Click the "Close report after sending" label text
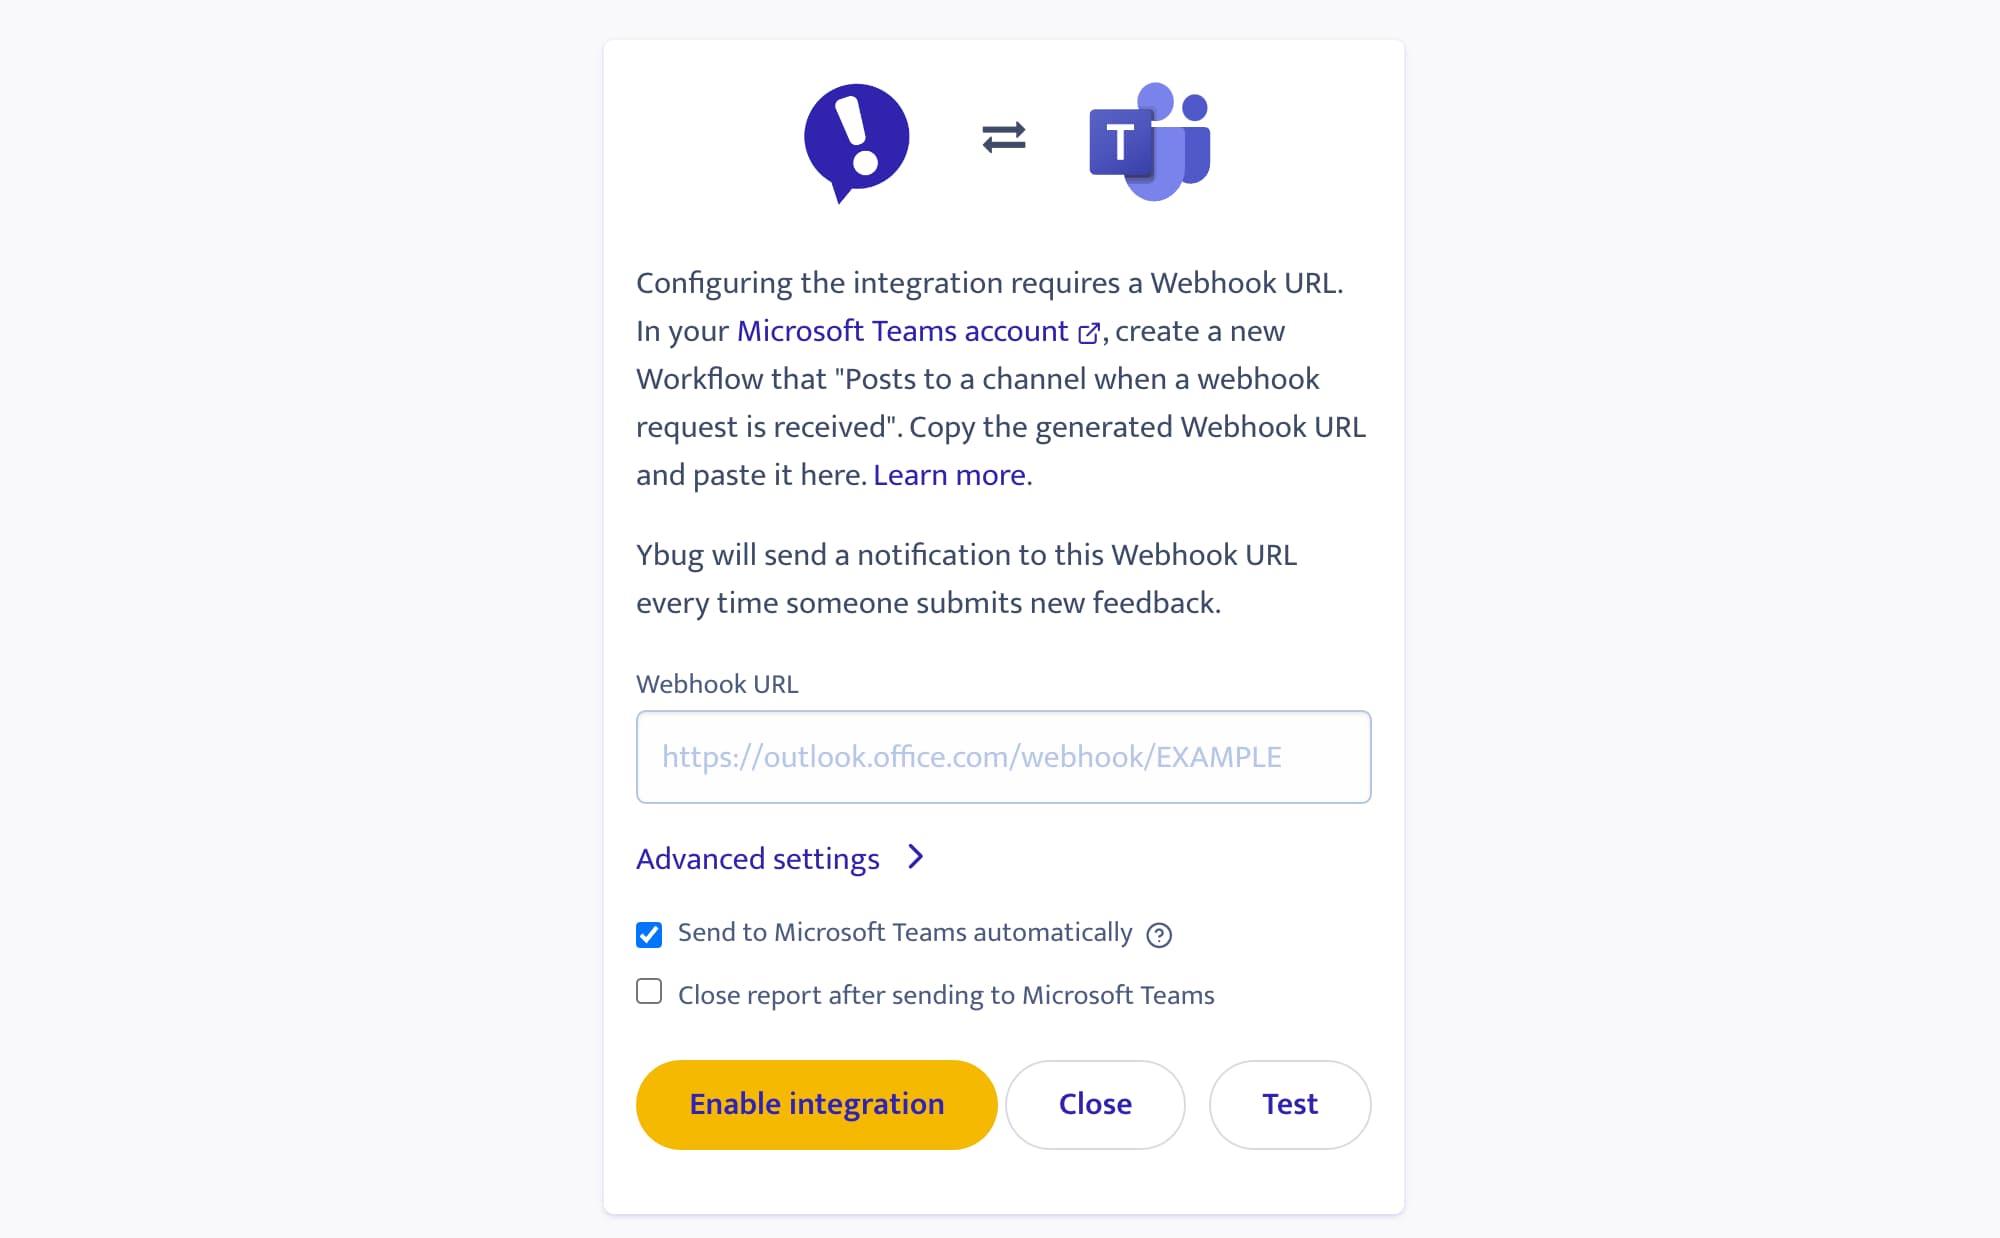 (945, 995)
